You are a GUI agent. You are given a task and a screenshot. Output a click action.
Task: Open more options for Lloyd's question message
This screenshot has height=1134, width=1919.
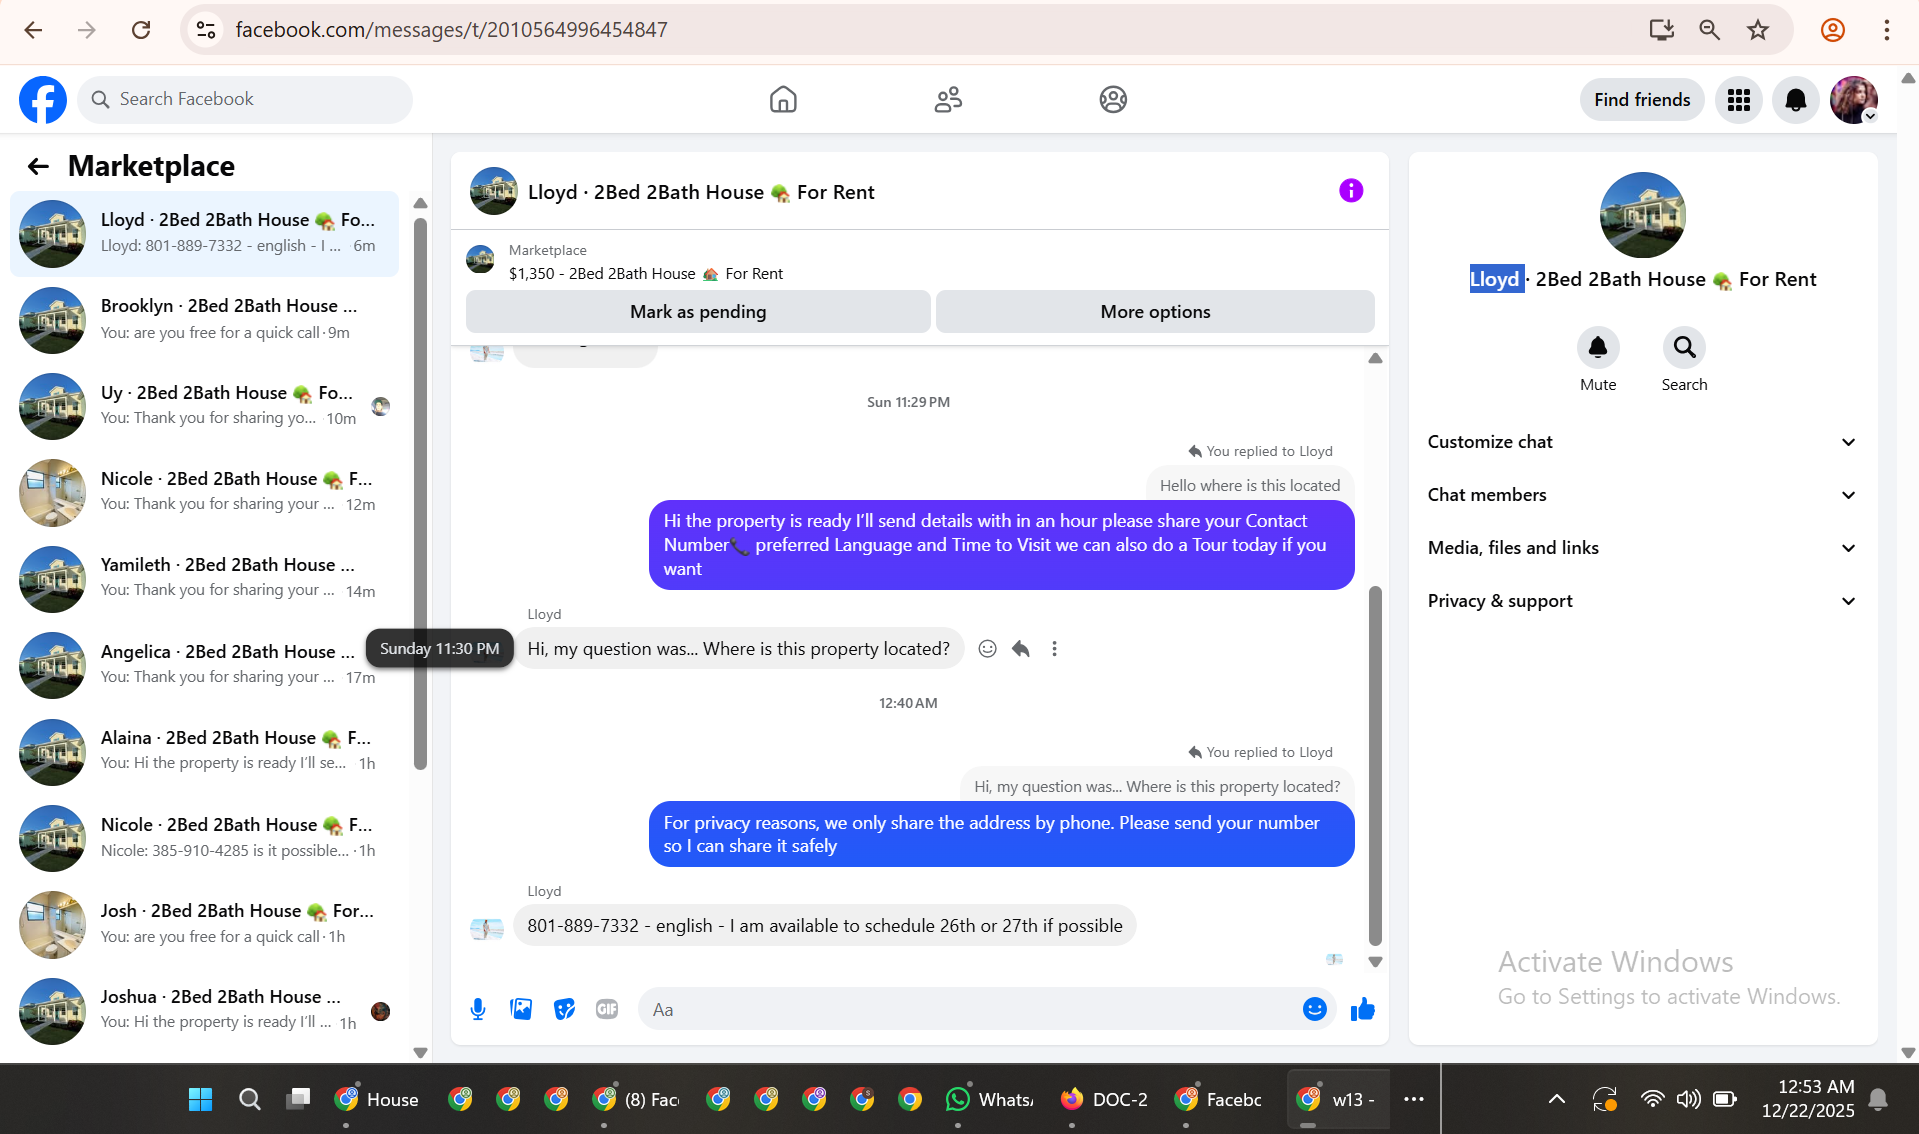[1054, 649]
